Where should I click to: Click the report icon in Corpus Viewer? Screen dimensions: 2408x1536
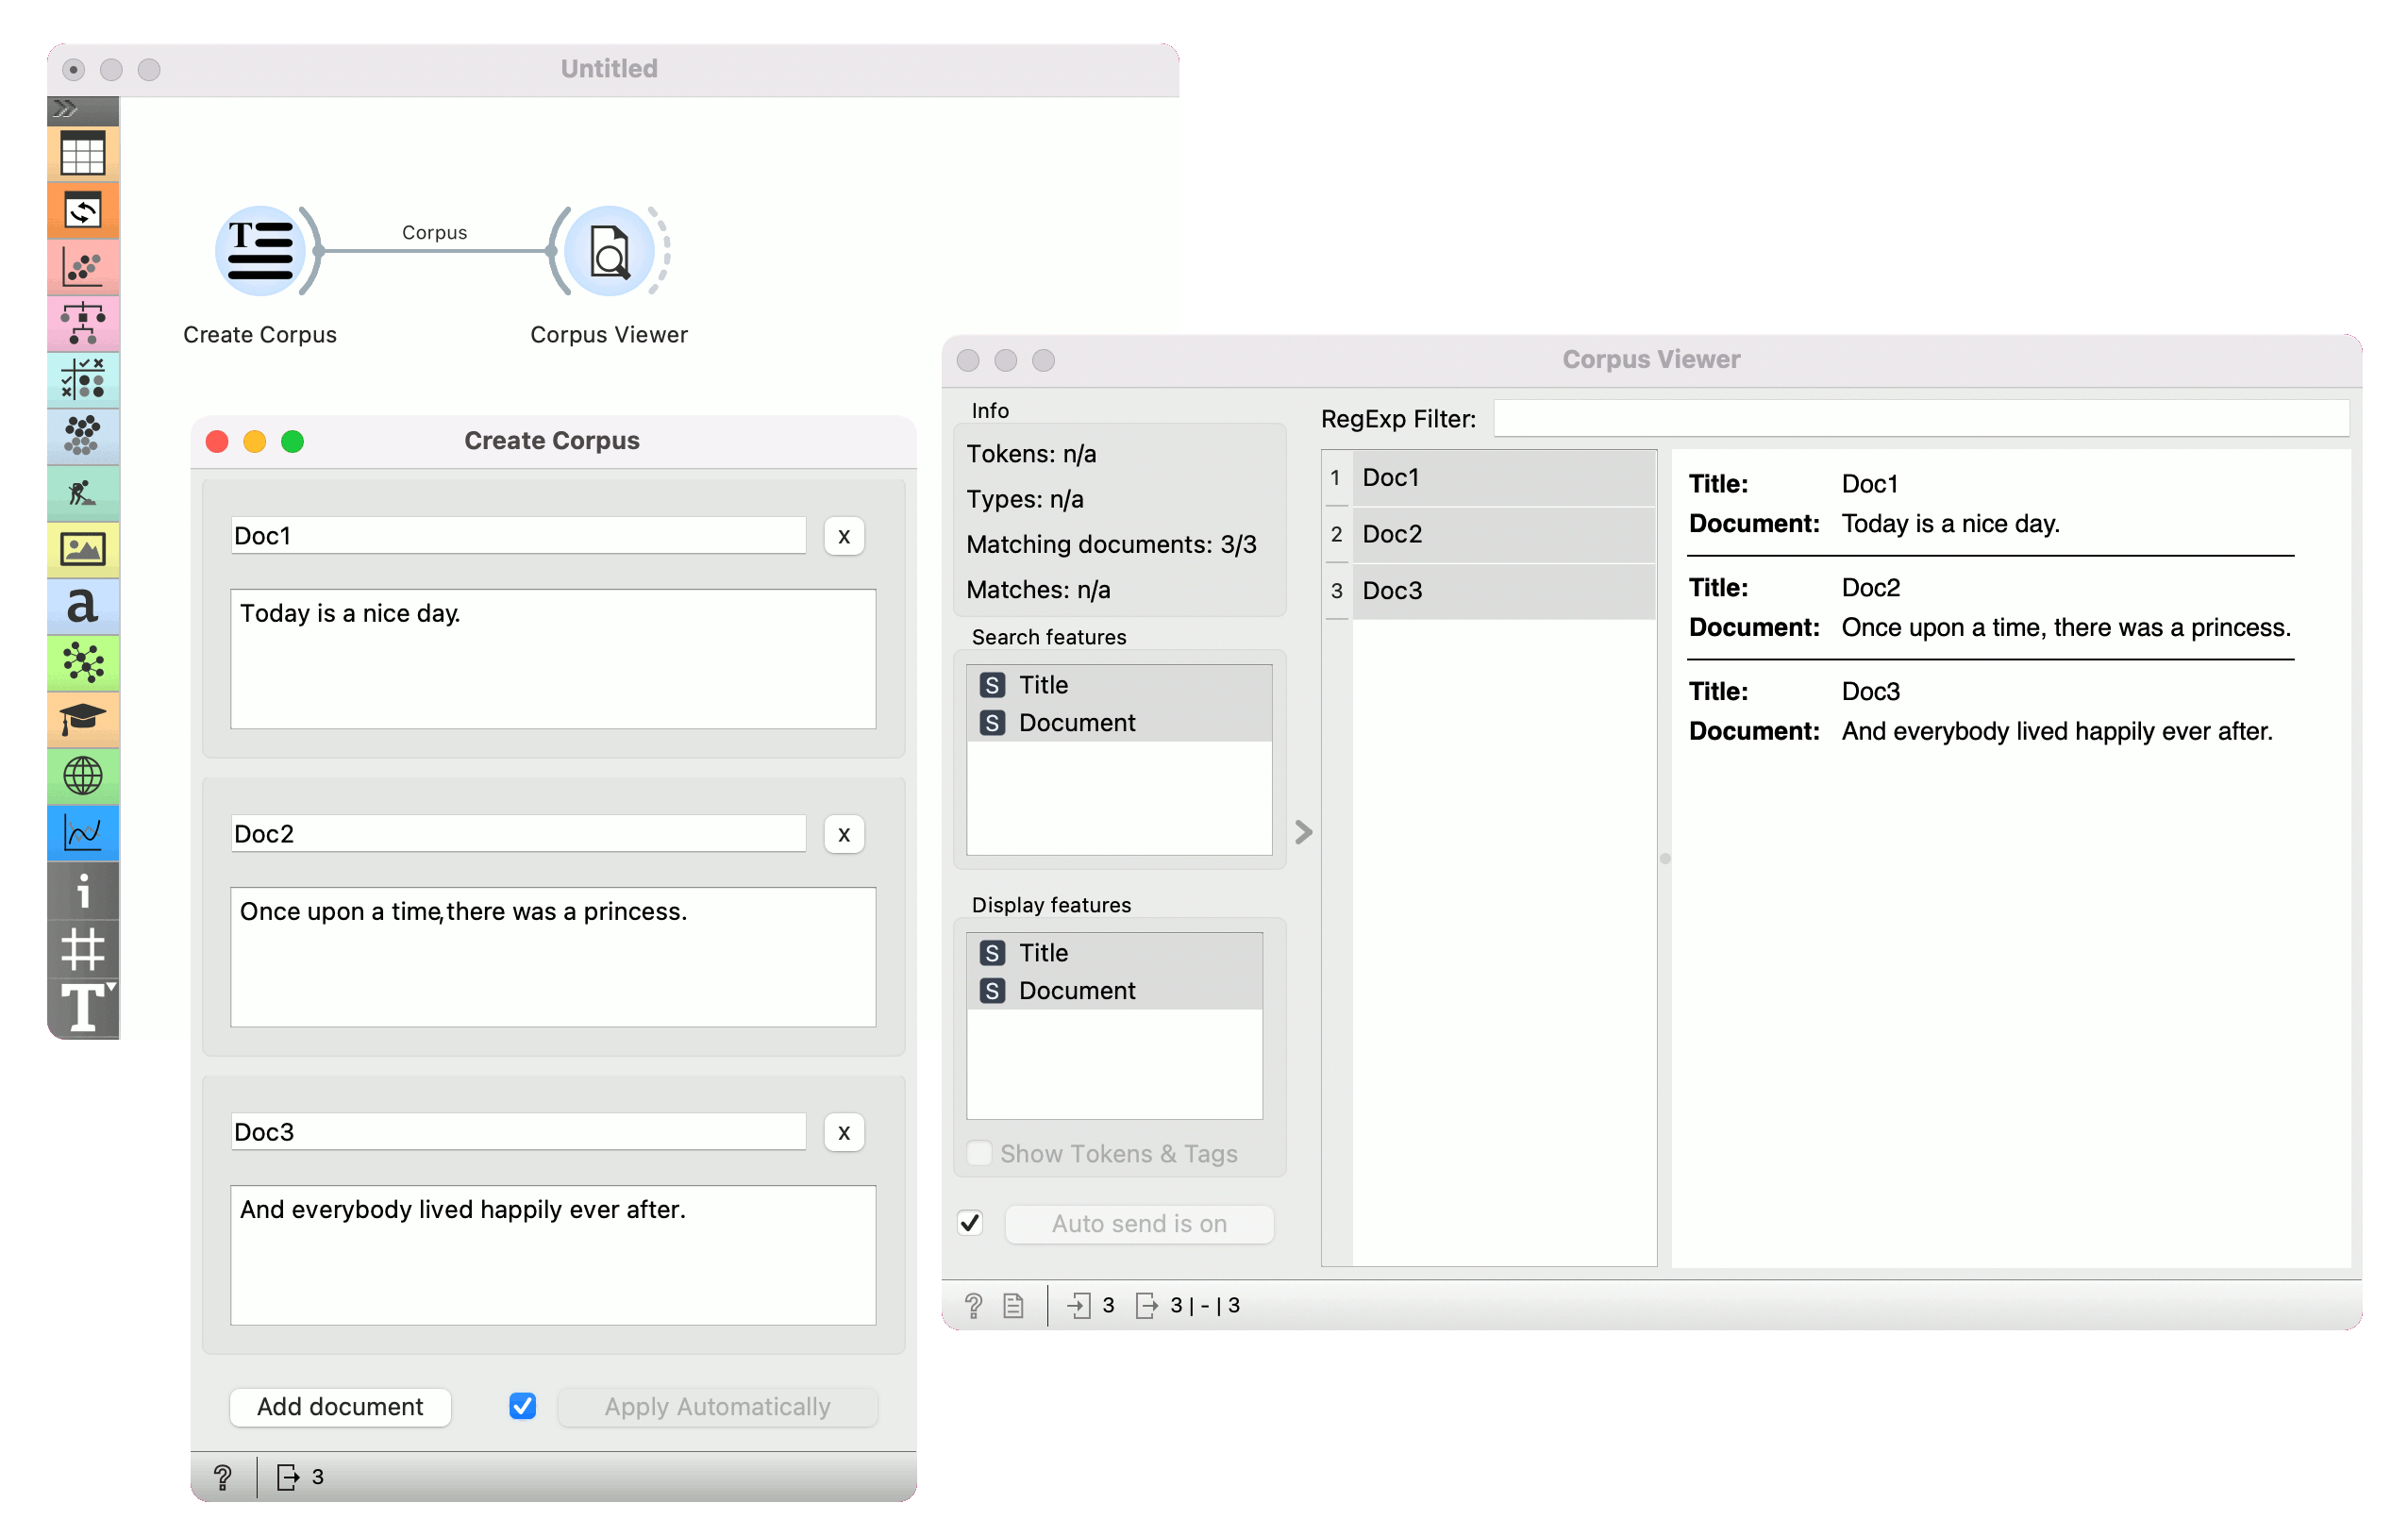coord(1013,1305)
